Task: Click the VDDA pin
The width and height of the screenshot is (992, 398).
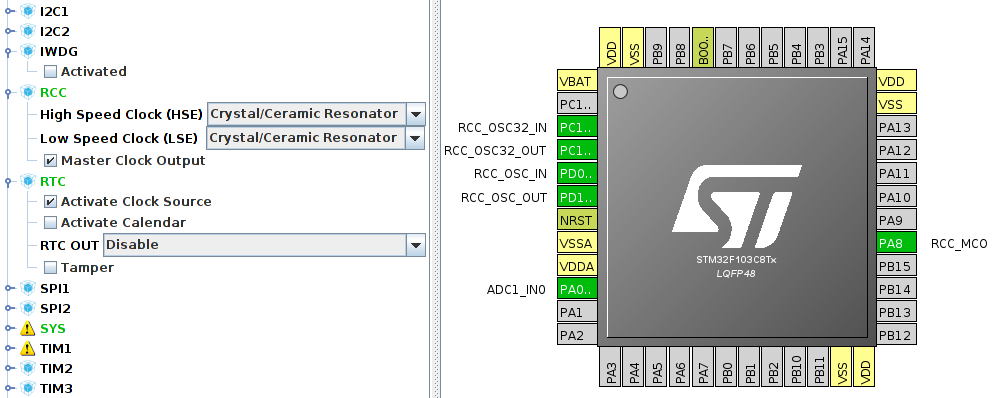Action: coord(577,266)
